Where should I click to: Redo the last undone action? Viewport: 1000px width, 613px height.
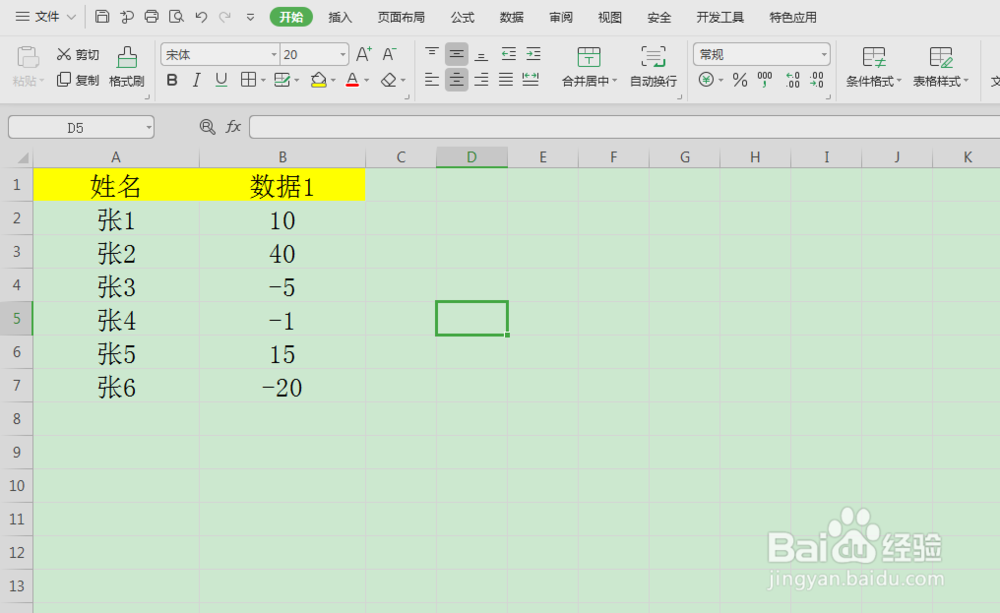[x=224, y=17]
